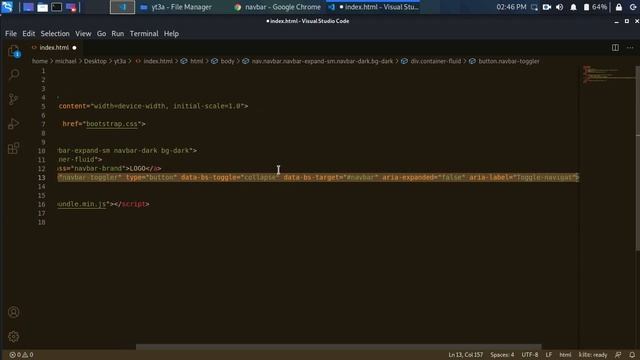Click the feedback icon in status bar
640x360 pixels.
[618, 355]
